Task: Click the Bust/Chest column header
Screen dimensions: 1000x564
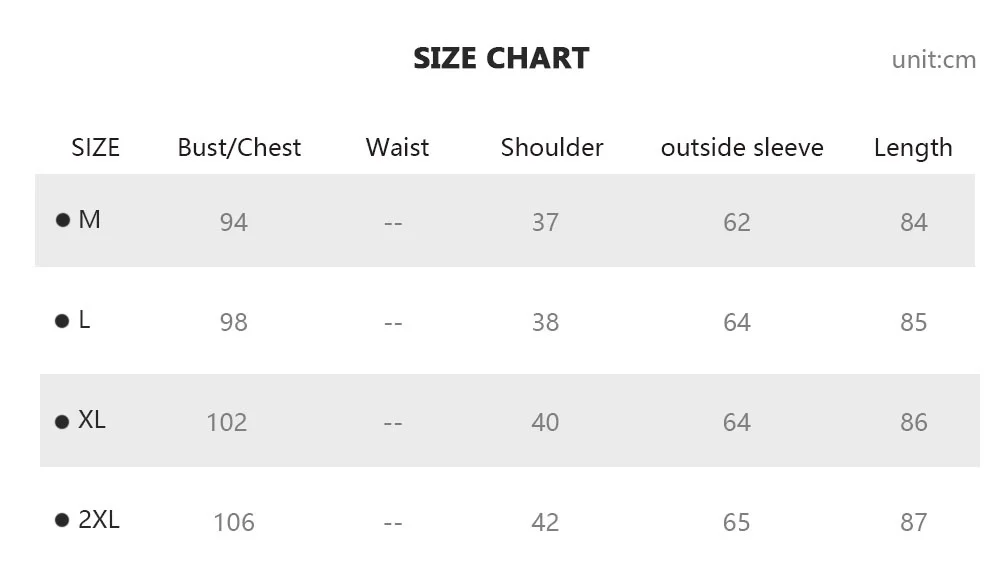Action: click(239, 148)
